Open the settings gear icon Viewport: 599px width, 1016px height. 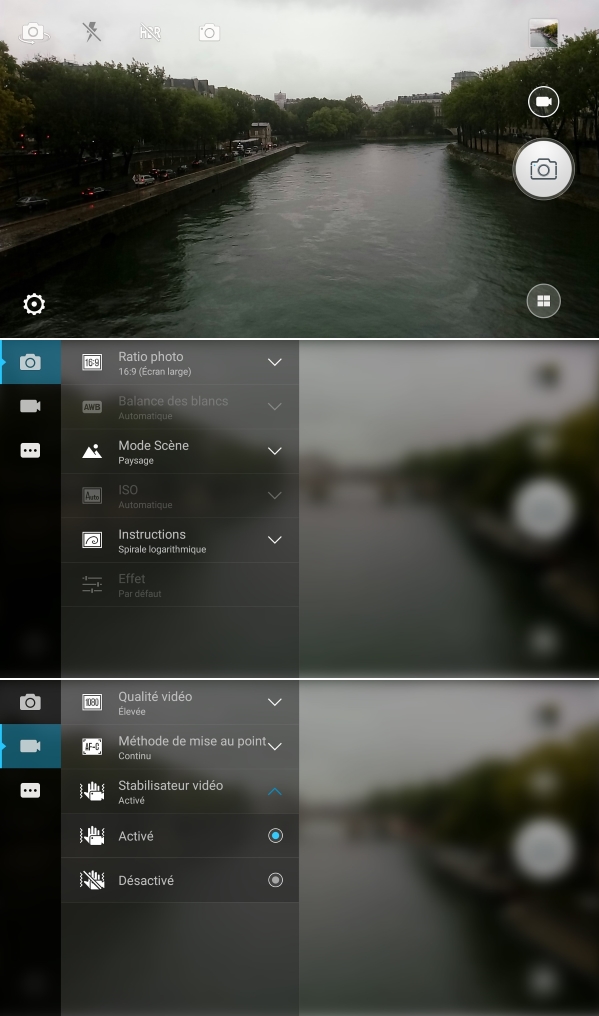click(x=34, y=304)
